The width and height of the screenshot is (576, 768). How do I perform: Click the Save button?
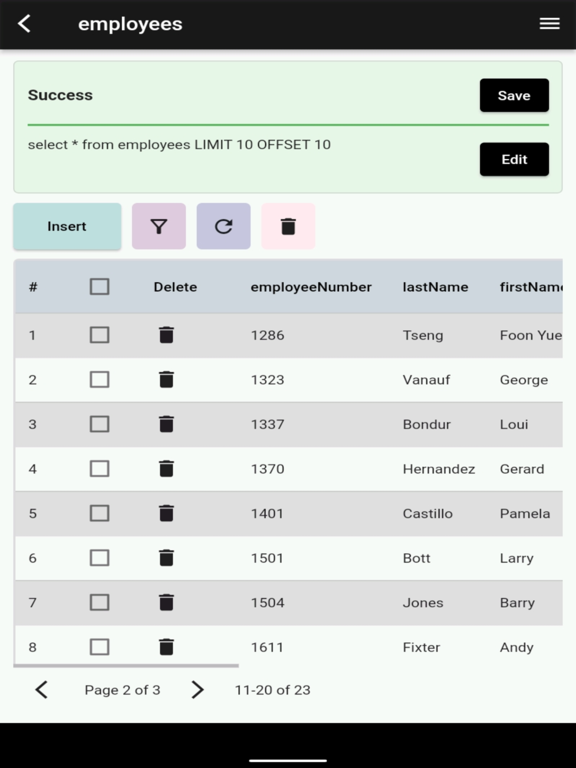(514, 95)
